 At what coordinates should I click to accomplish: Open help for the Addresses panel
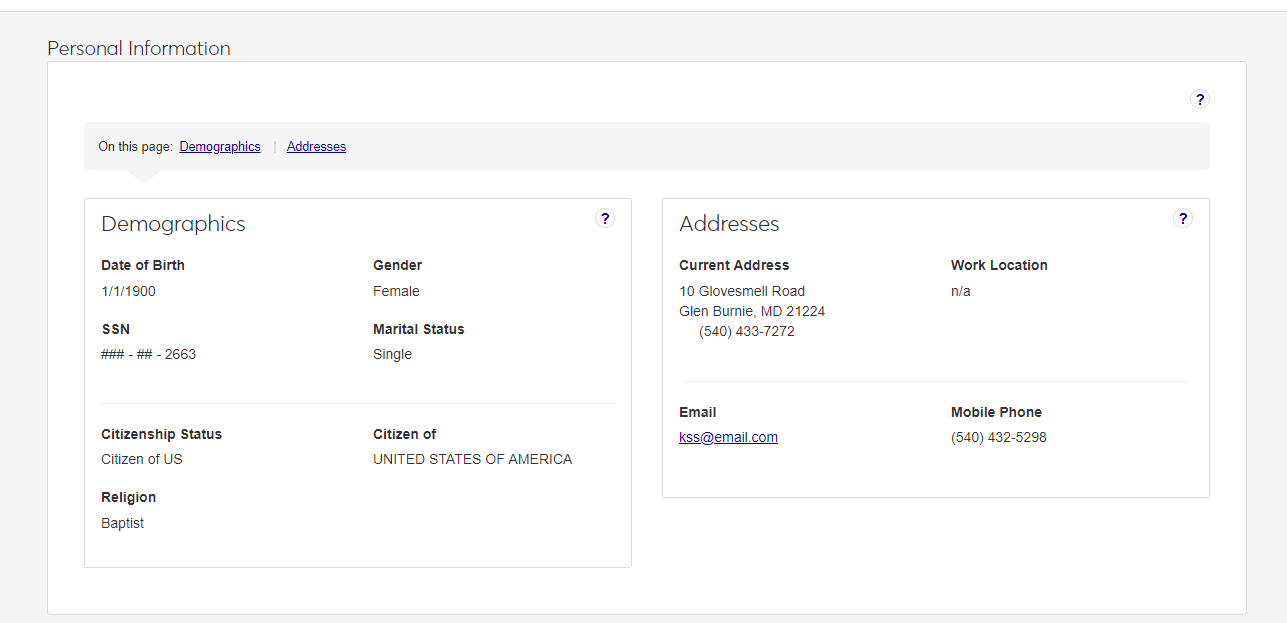[1183, 218]
